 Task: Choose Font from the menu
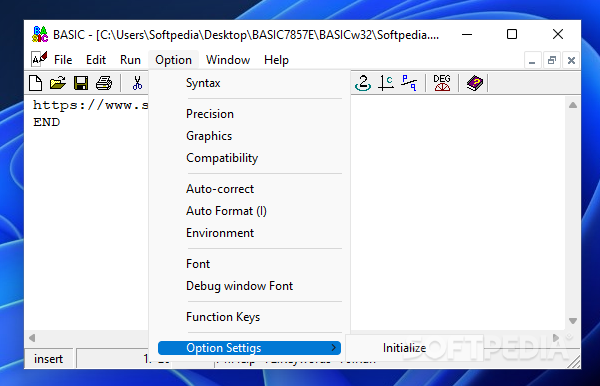(x=249, y=264)
